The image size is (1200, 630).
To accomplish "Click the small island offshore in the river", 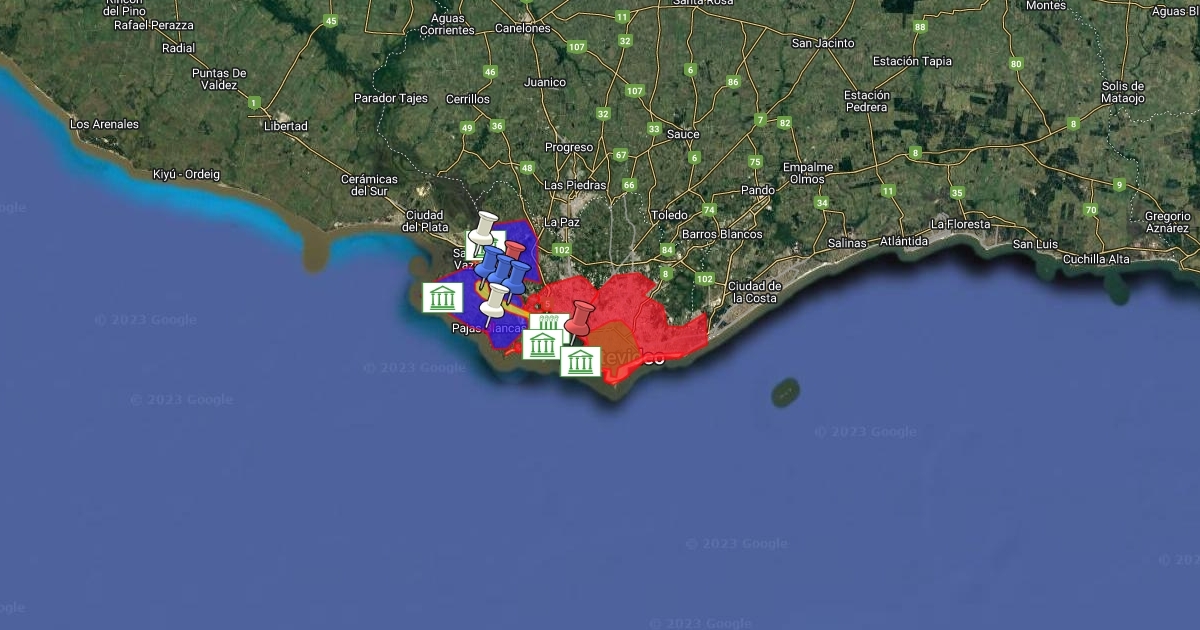I will (x=785, y=392).
